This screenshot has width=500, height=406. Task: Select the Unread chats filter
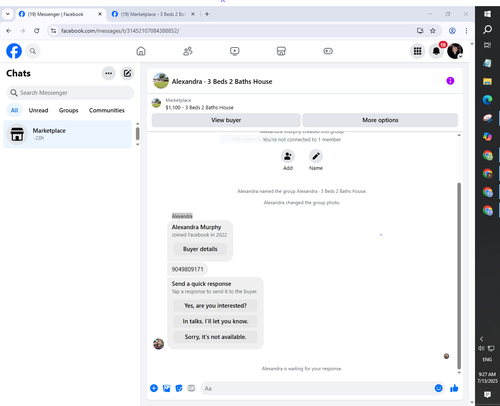click(x=38, y=110)
